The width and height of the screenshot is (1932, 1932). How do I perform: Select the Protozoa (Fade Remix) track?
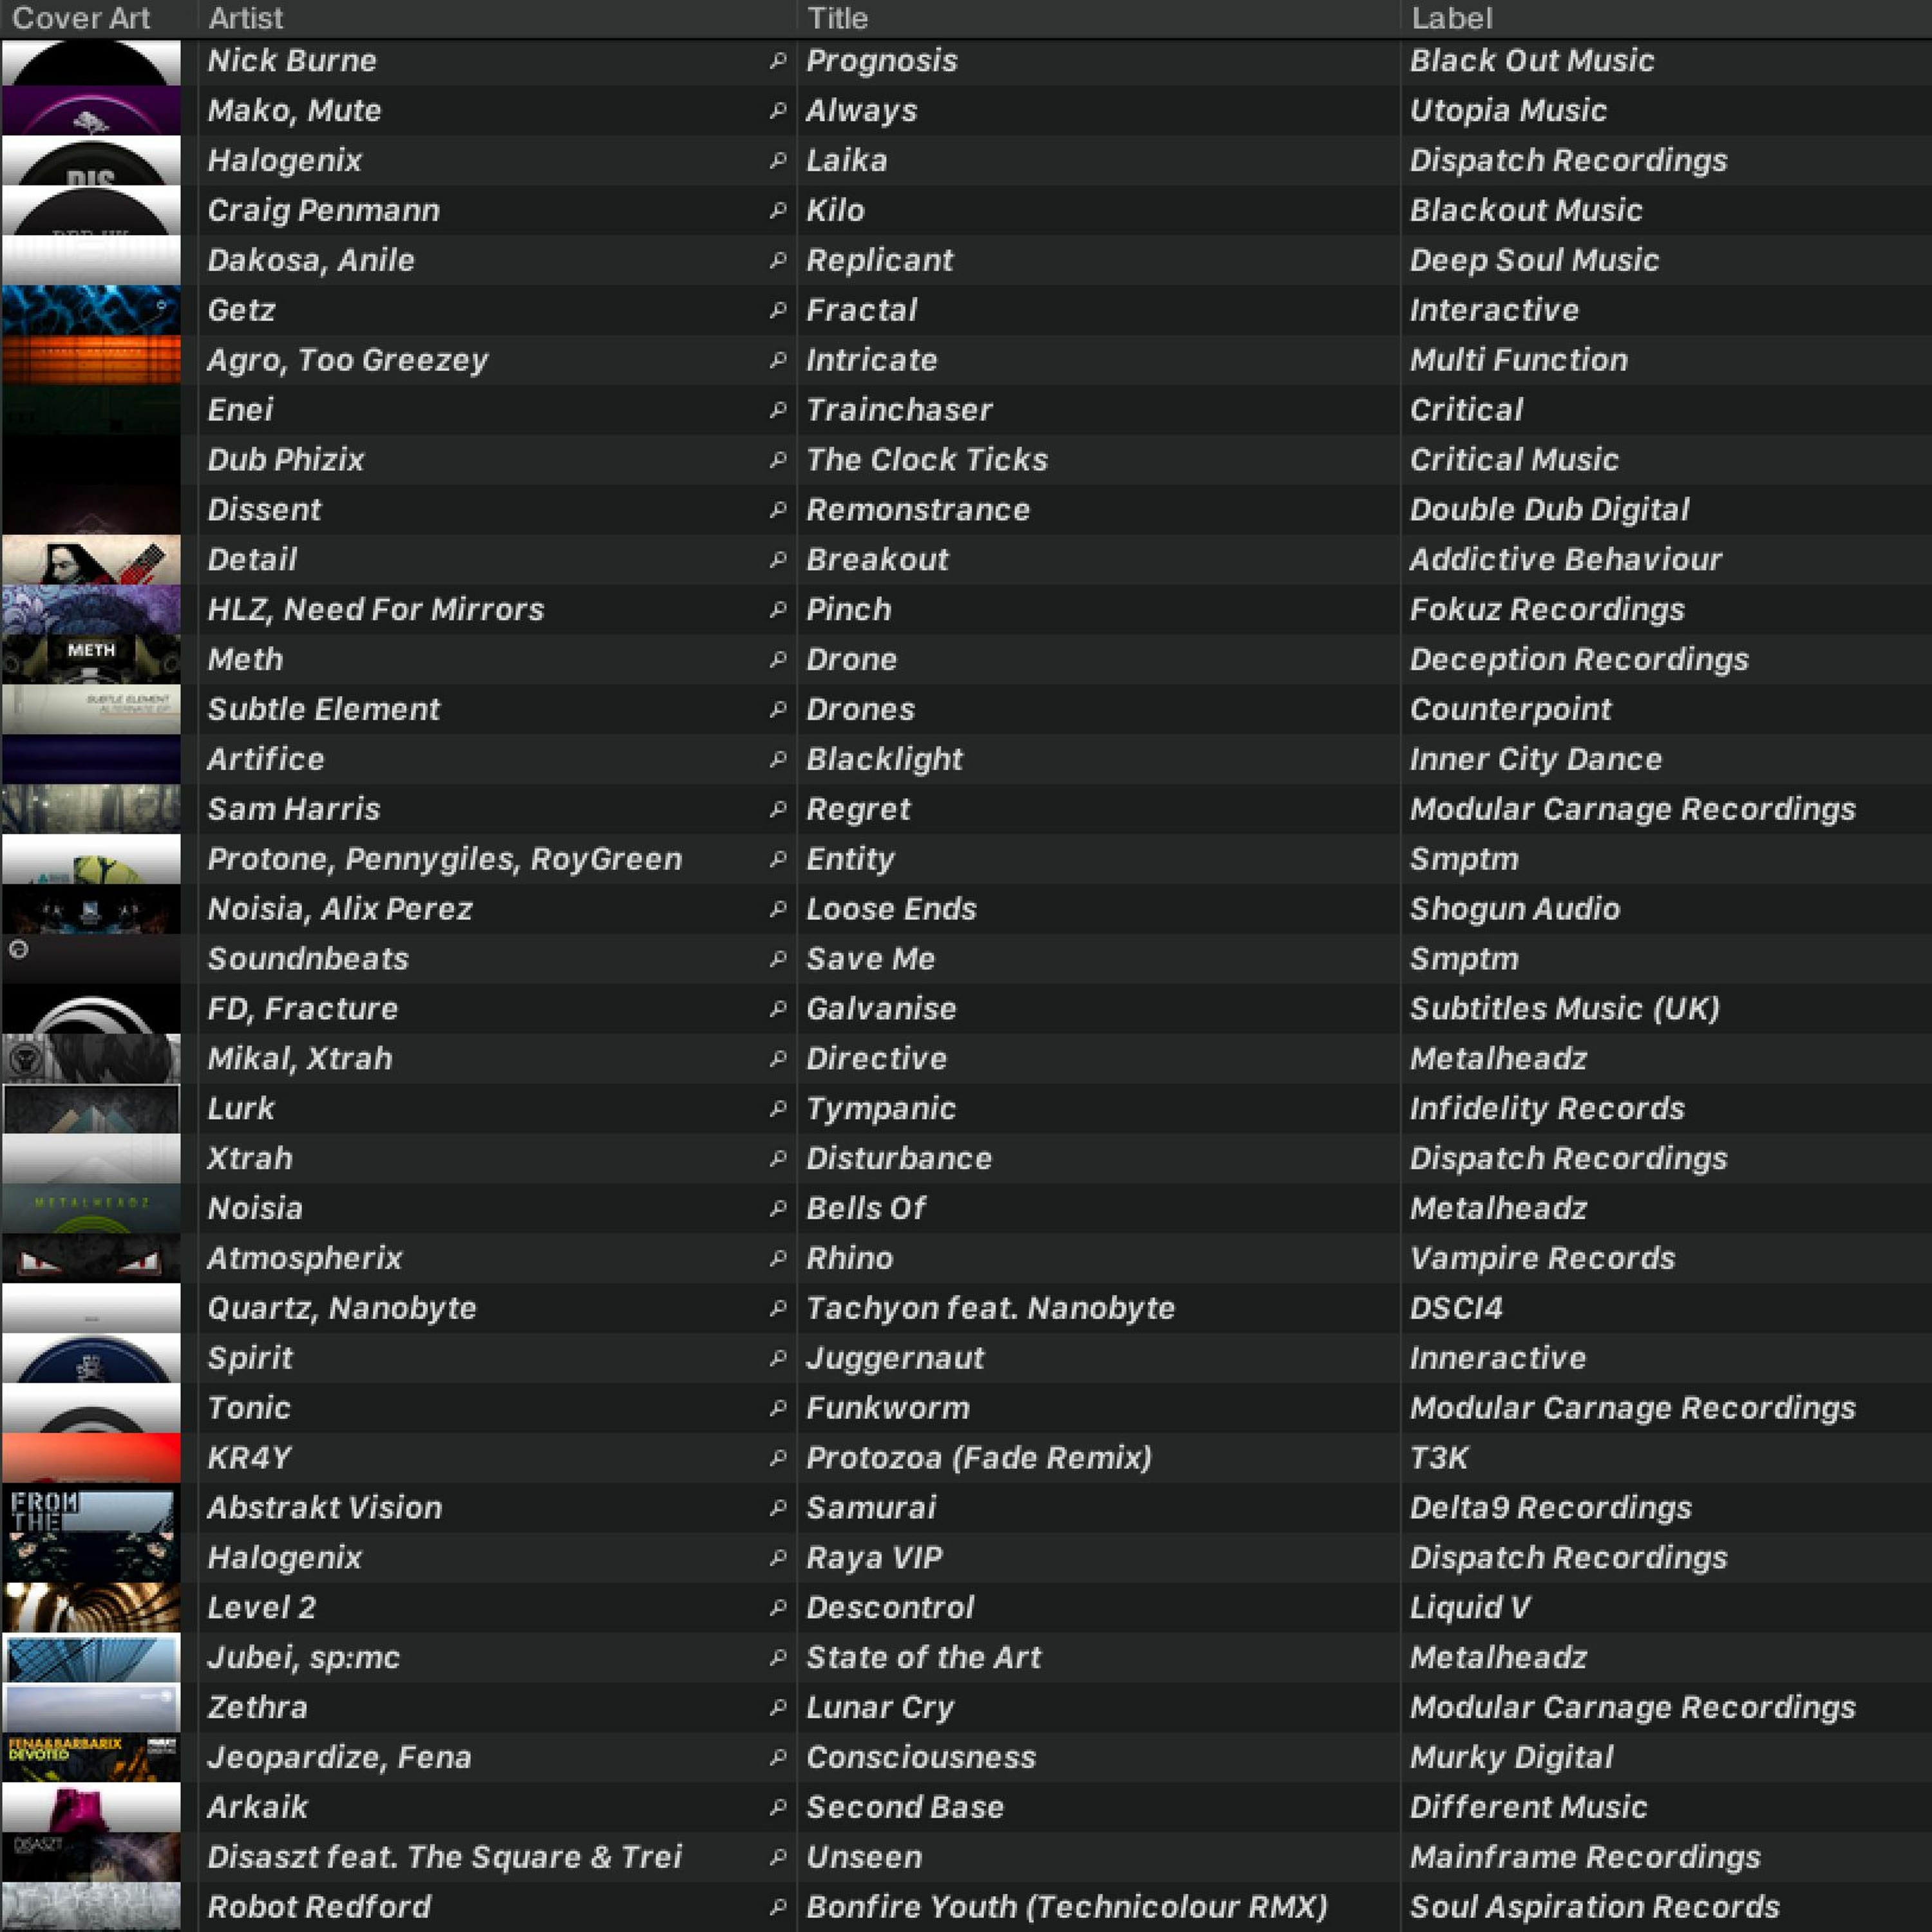click(978, 1458)
